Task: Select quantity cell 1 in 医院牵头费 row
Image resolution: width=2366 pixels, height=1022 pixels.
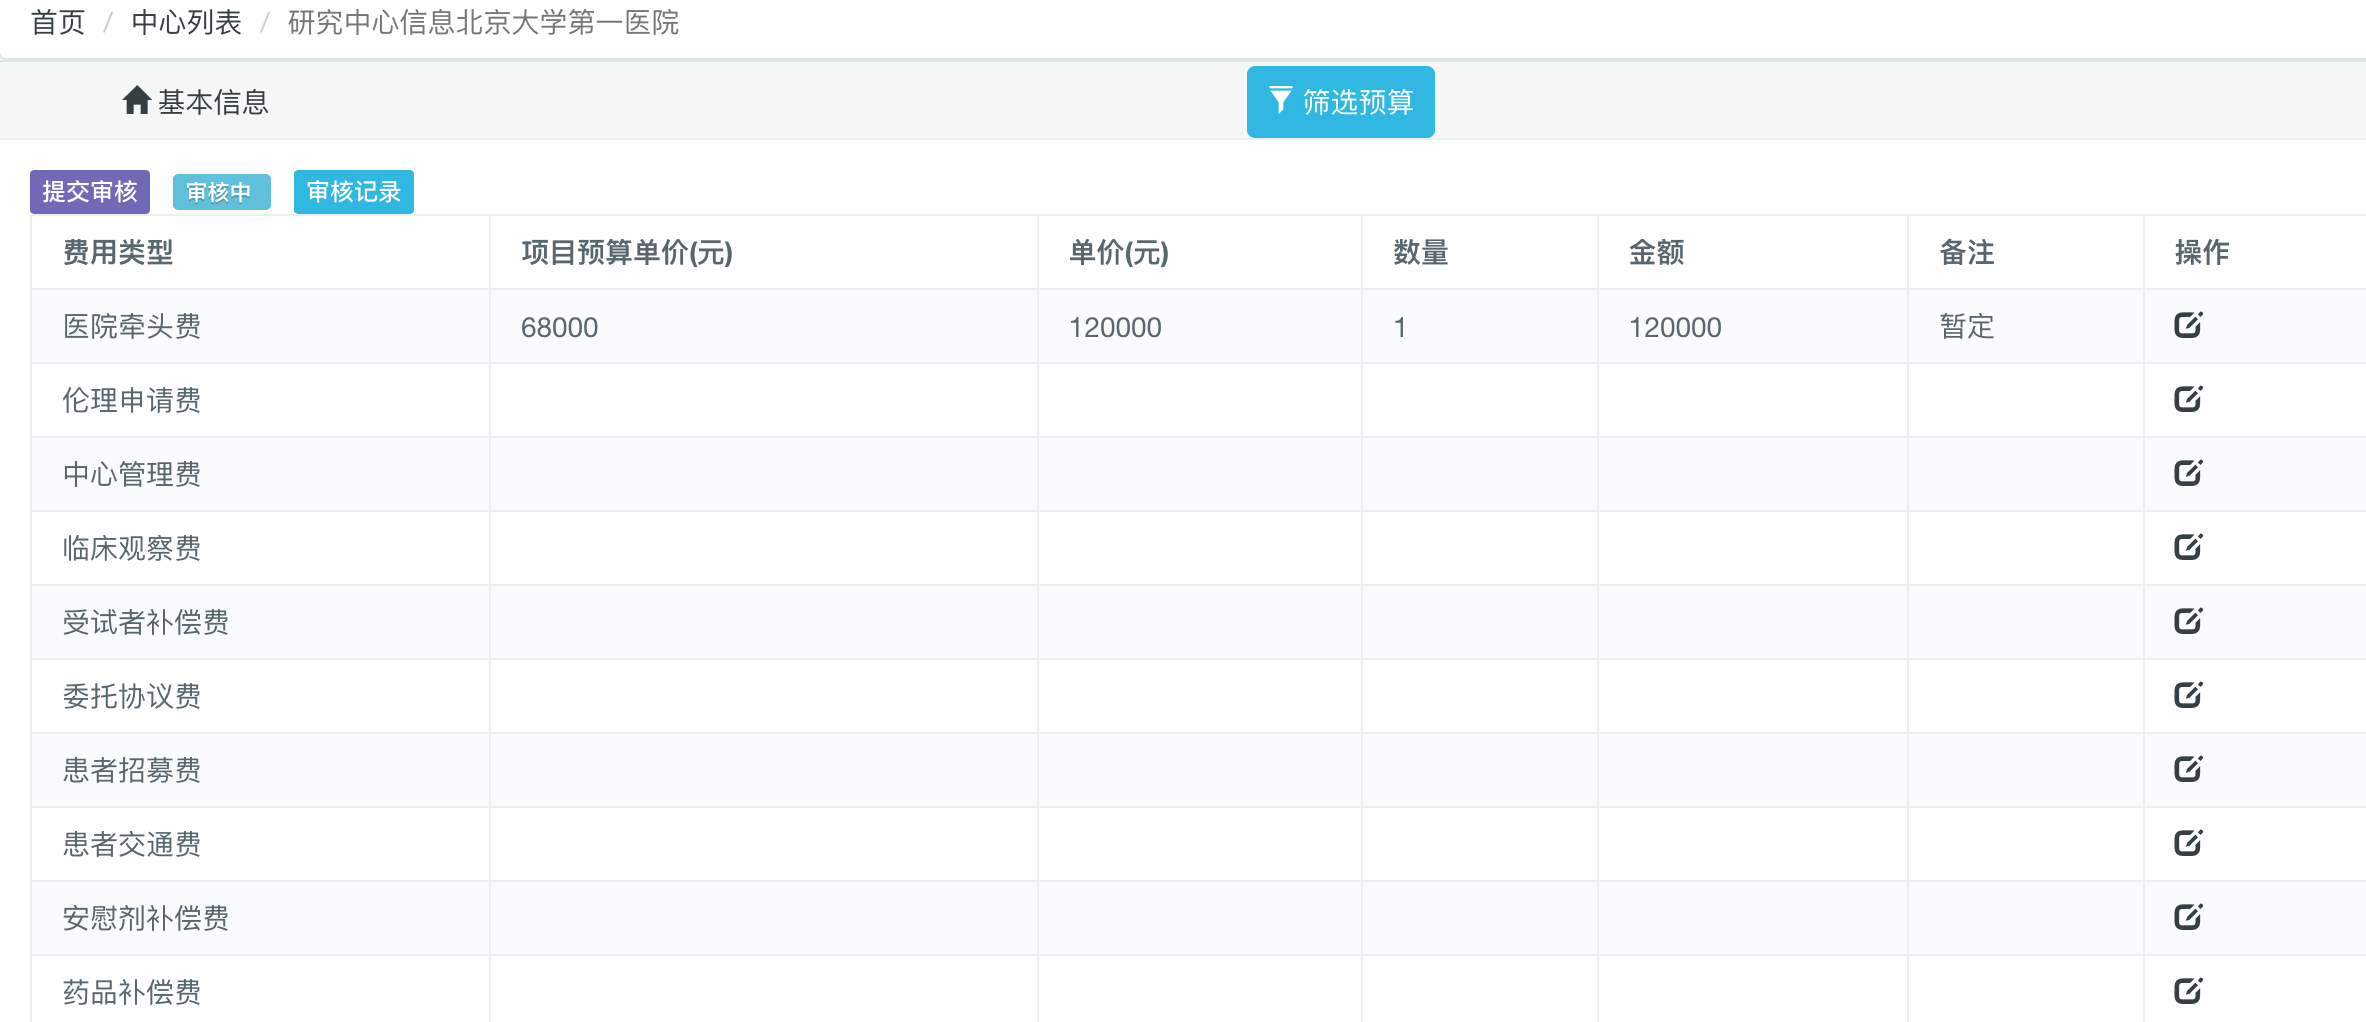Action: pos(1480,327)
